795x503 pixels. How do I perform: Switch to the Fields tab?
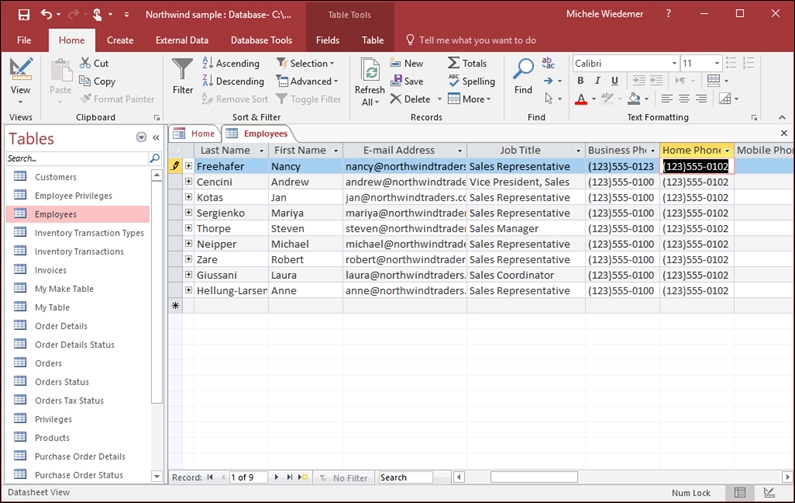[328, 40]
